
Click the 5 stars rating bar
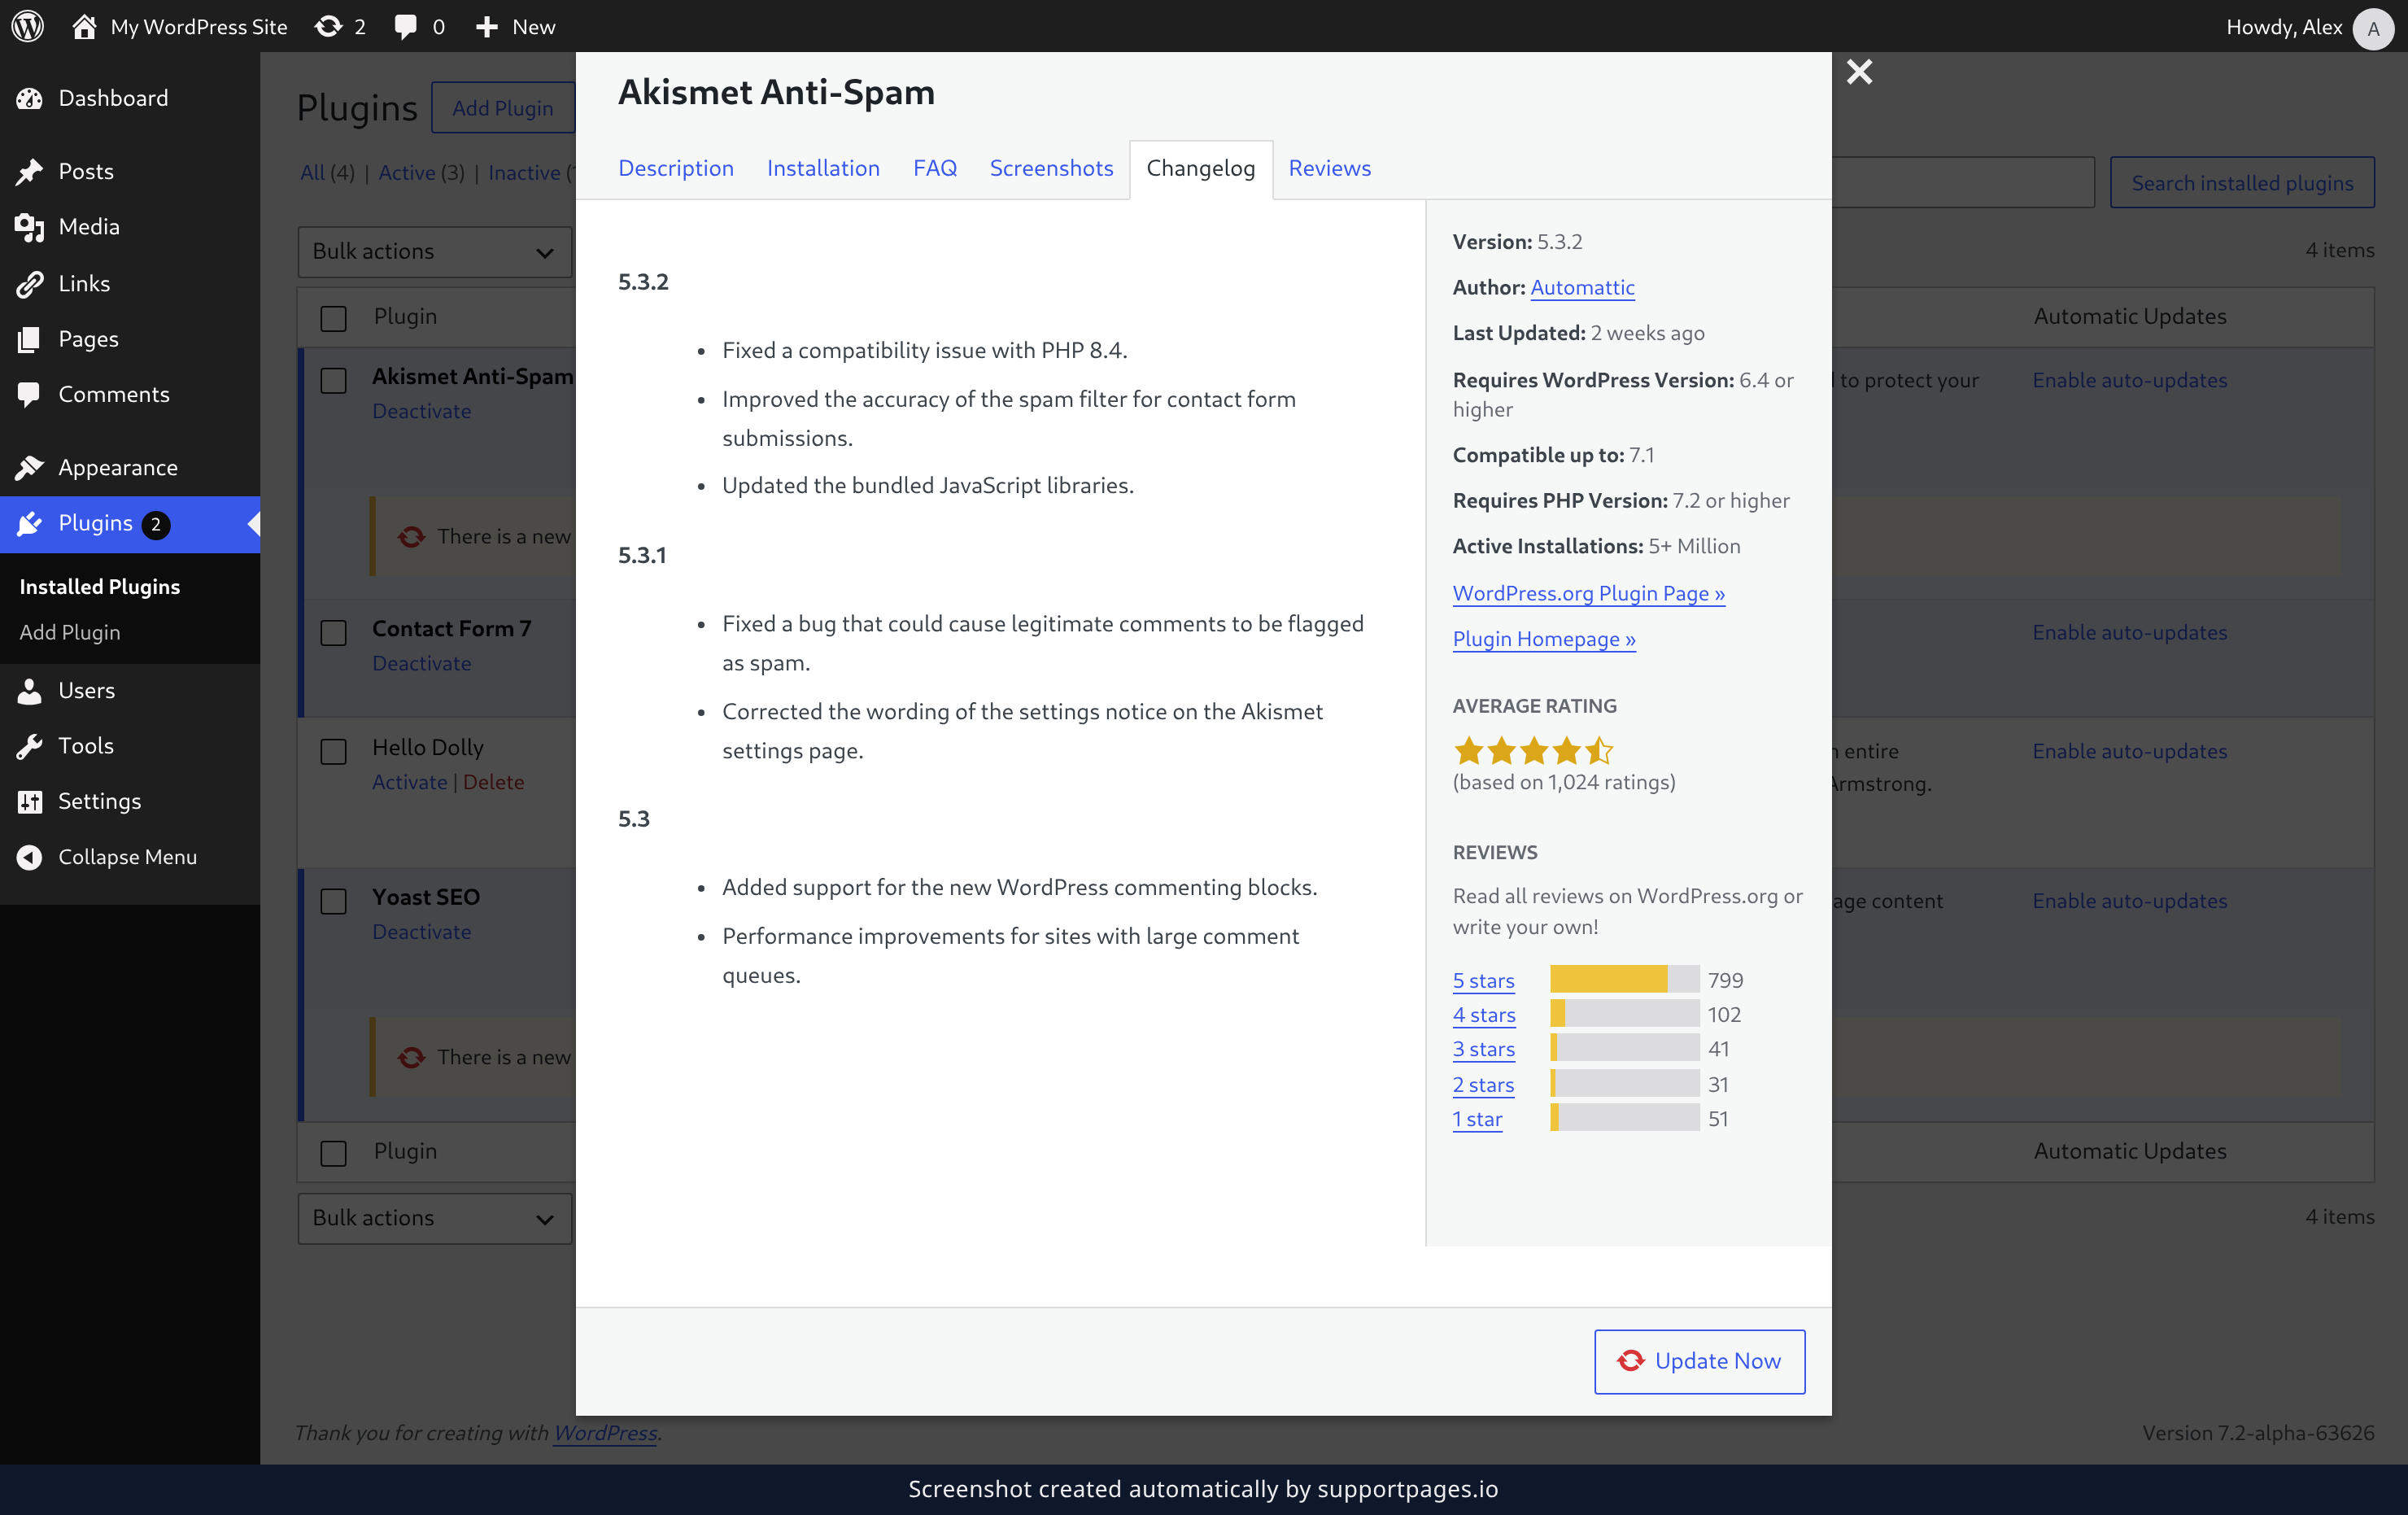tap(1624, 979)
